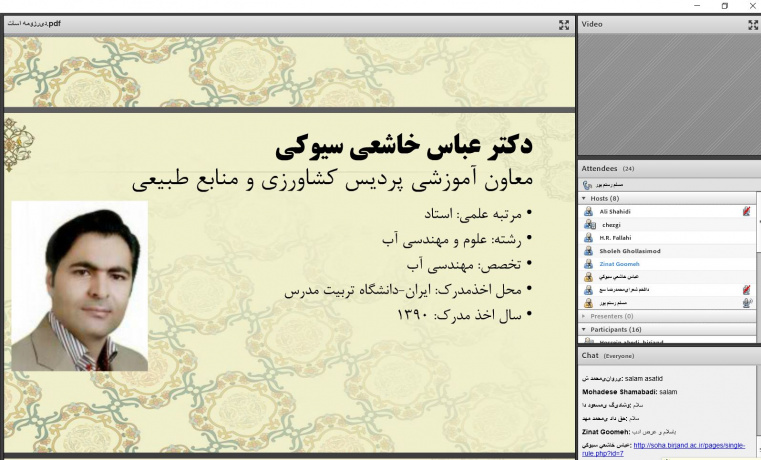Select attendee chezgi in hosts list

click(611, 225)
